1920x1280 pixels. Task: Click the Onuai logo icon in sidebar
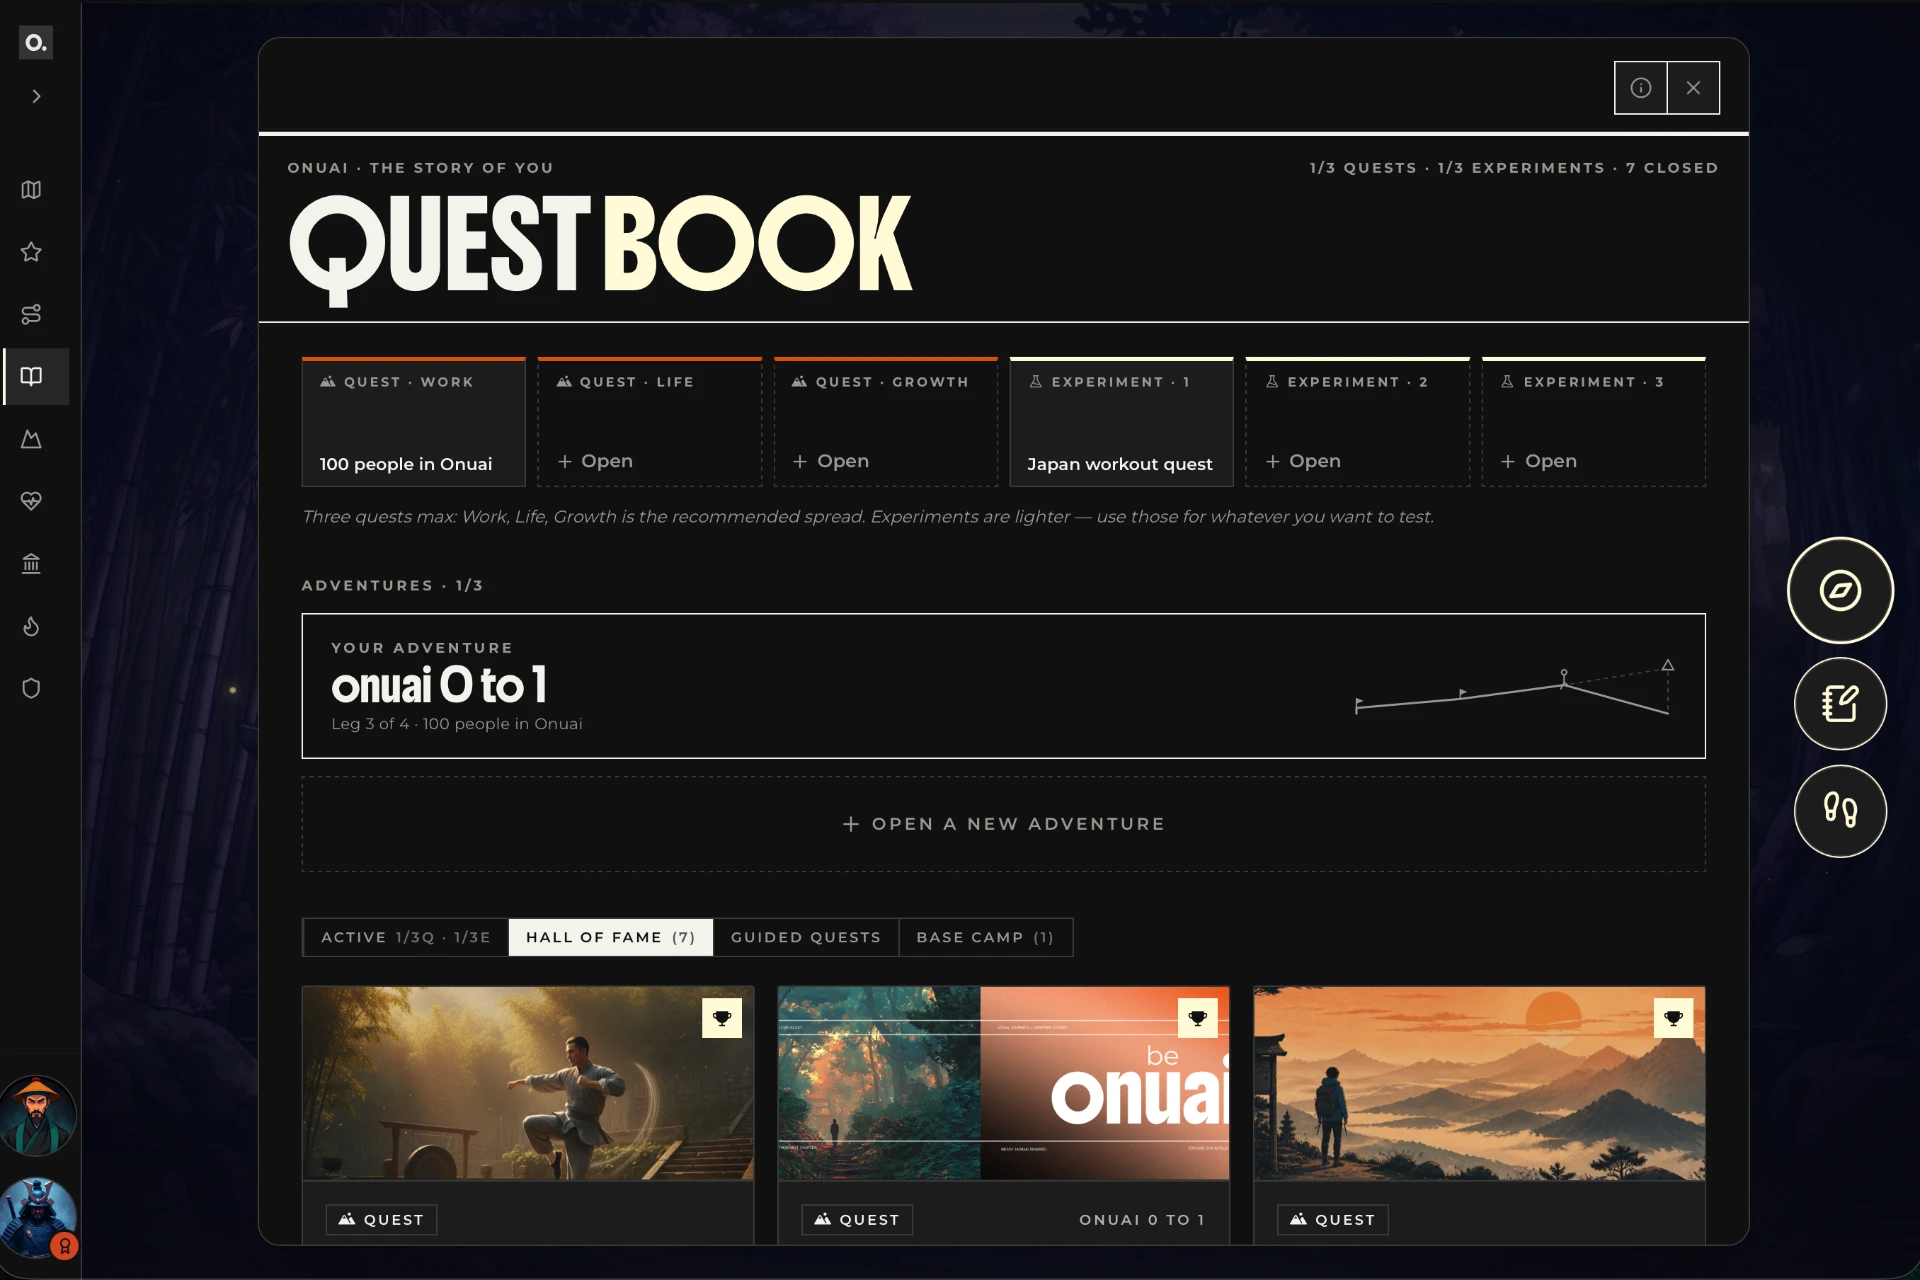coord(36,42)
